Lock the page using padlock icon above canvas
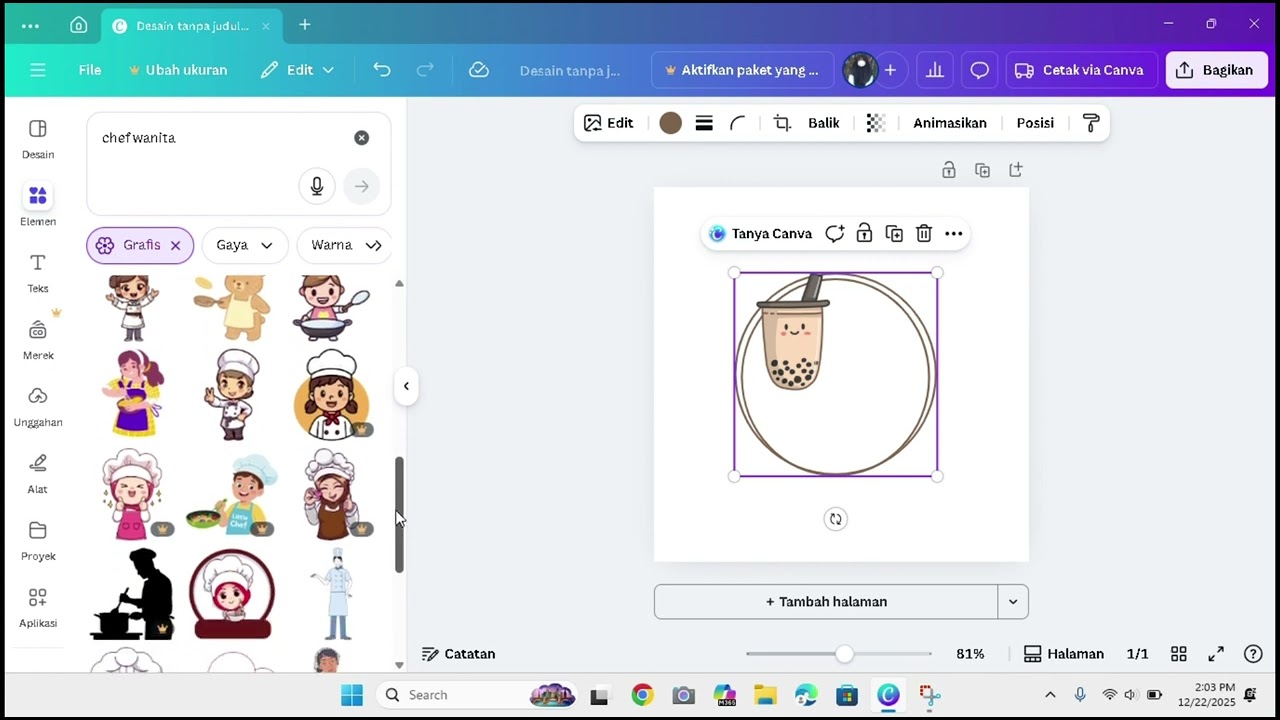This screenshot has height=720, width=1280. pyautogui.click(x=949, y=170)
